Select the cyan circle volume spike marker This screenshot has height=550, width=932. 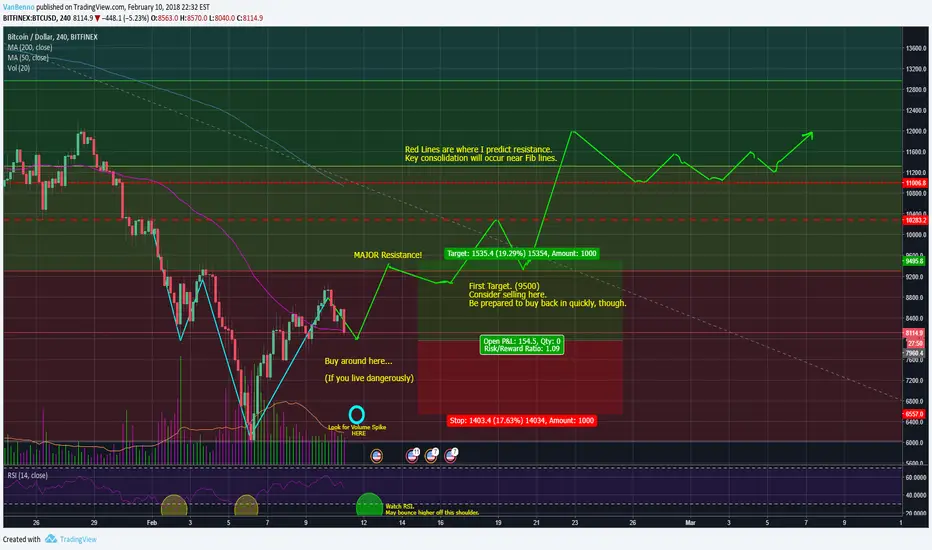[357, 414]
